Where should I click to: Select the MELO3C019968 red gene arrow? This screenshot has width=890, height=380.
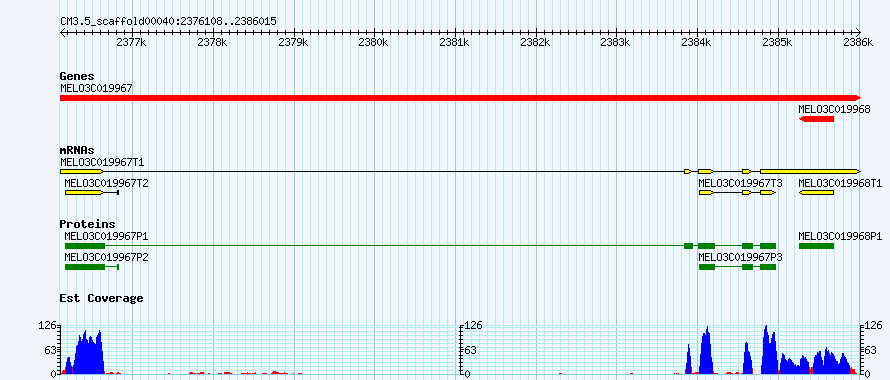(x=816, y=119)
